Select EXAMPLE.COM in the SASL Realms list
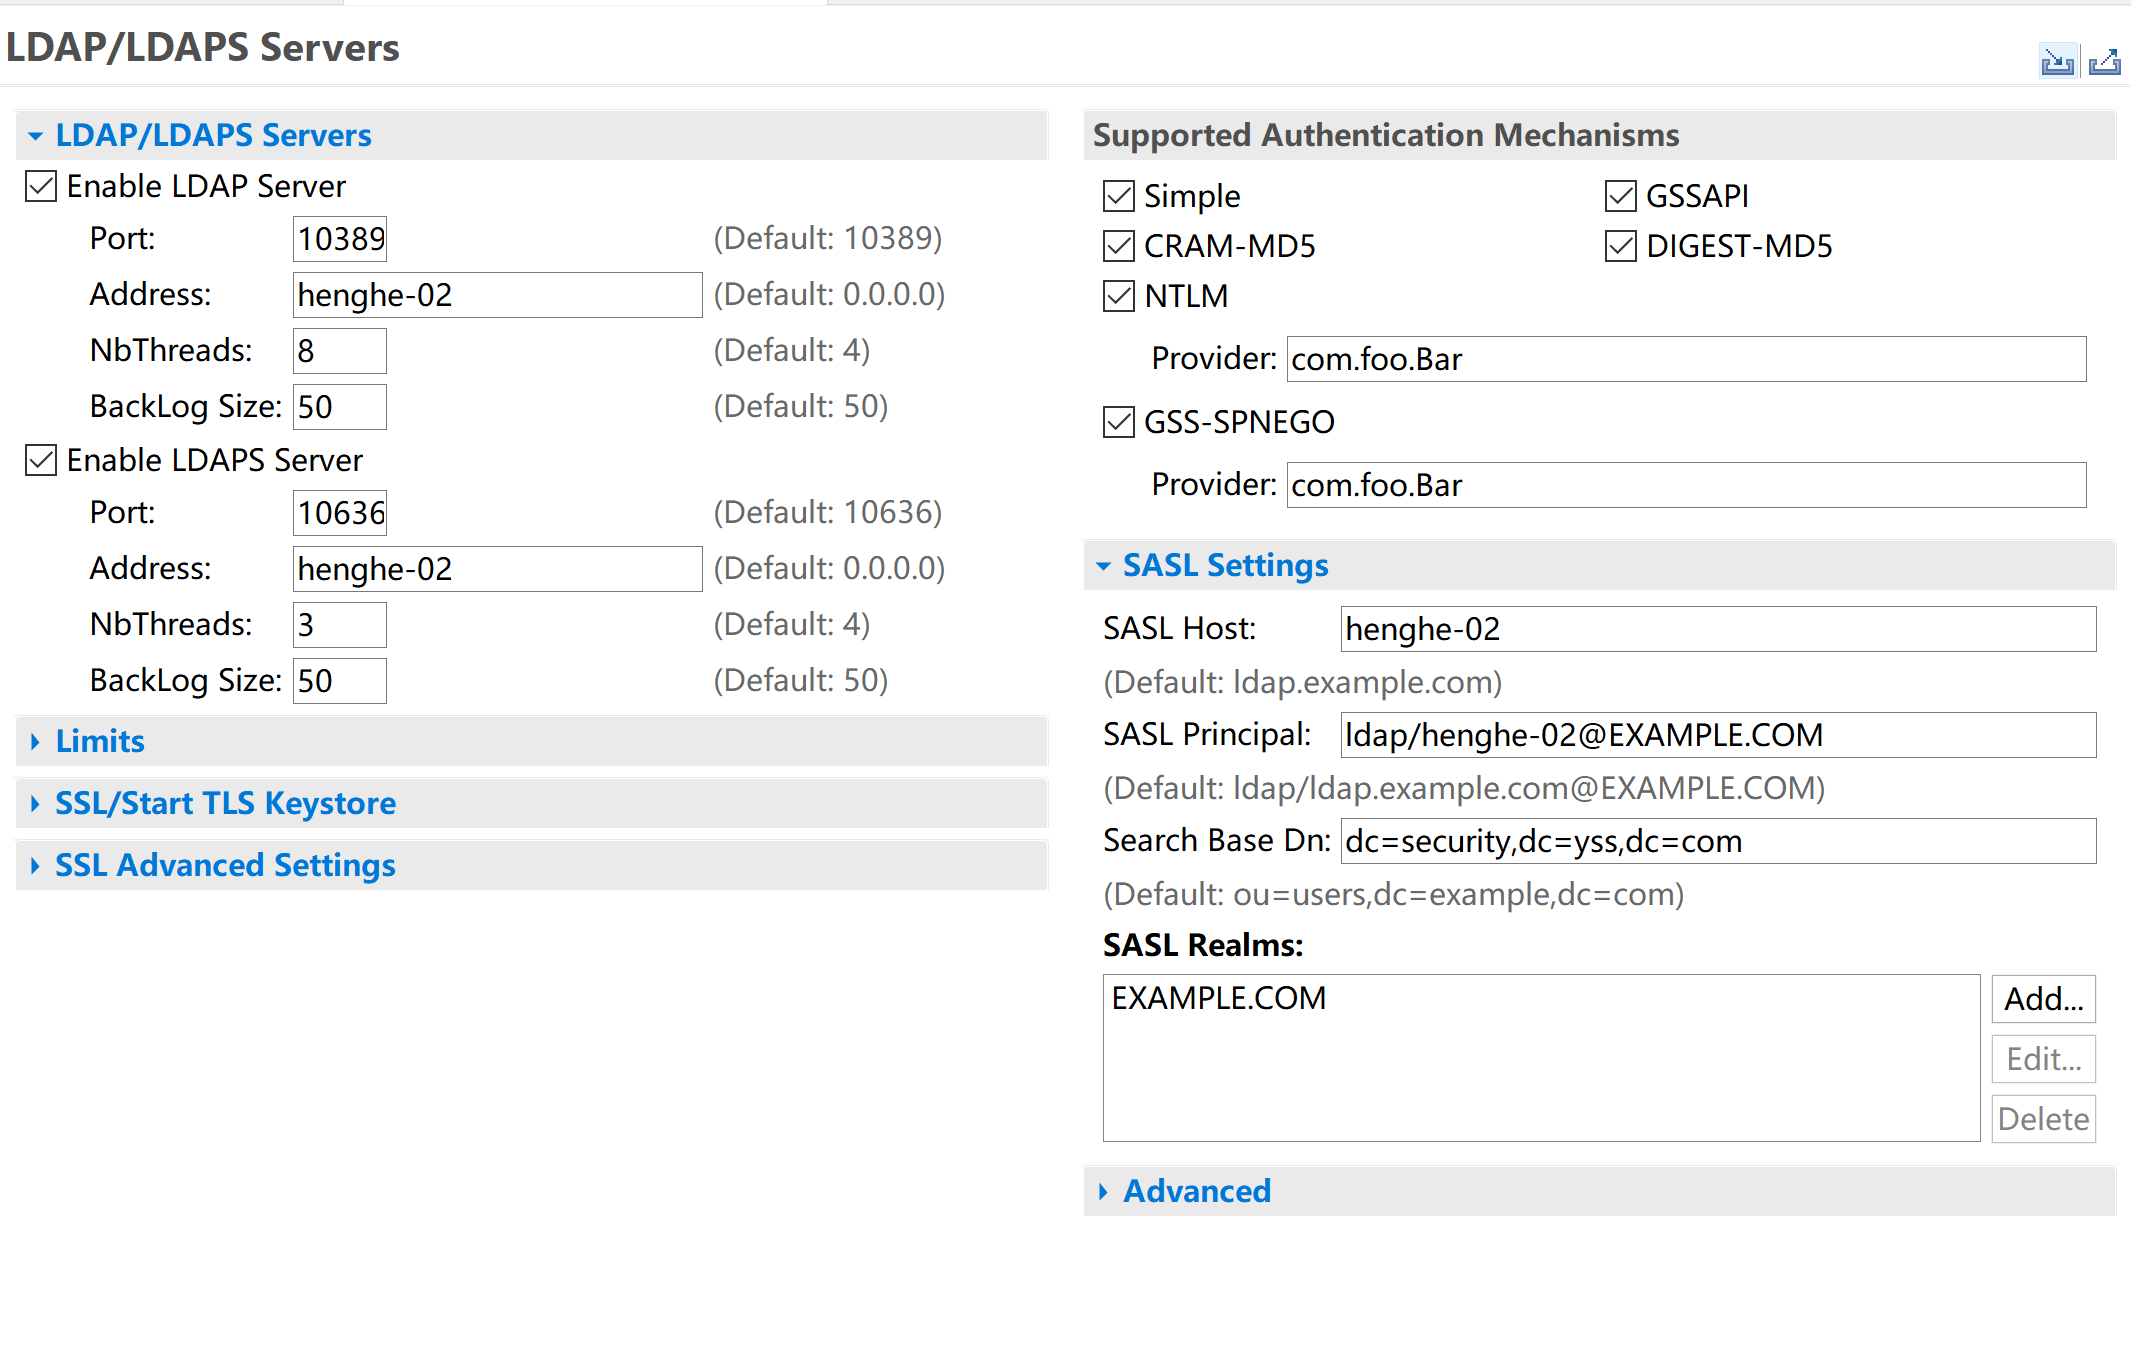Screen dimensions: 2131x1362 tap(1219, 998)
